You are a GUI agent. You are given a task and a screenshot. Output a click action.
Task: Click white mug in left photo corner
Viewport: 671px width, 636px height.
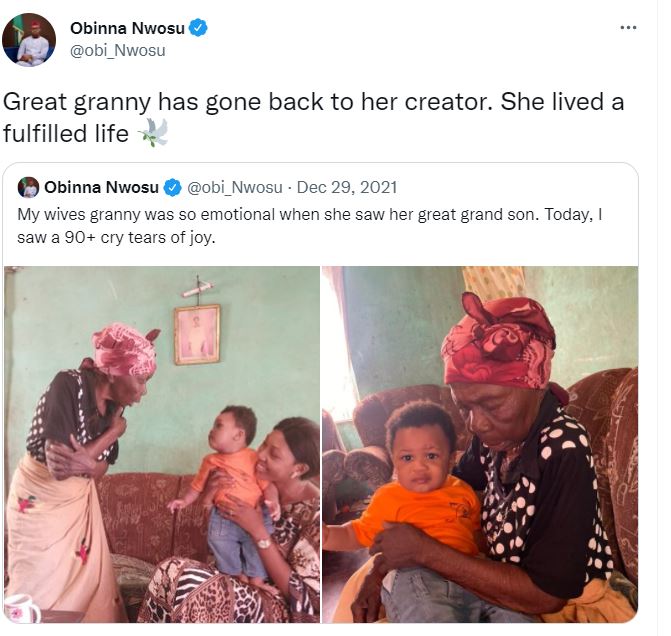click(x=22, y=609)
